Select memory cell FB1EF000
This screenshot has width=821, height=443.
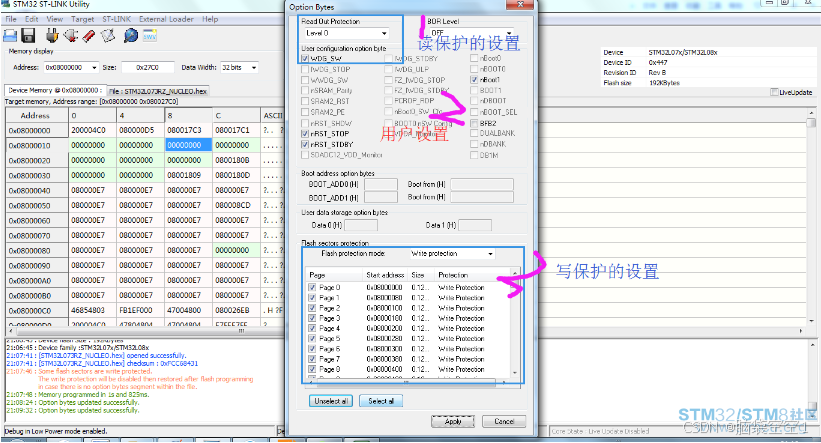[x=140, y=311]
